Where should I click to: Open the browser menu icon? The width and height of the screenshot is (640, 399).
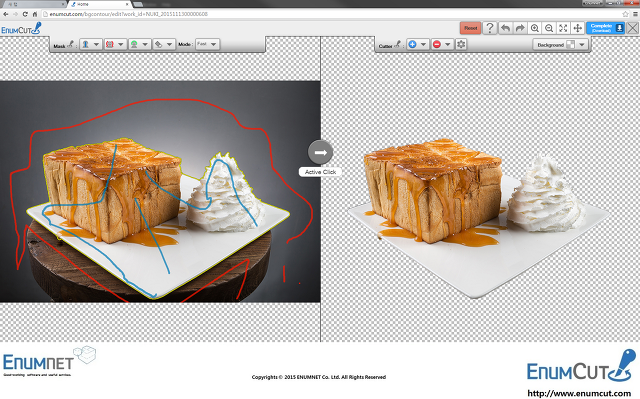(635, 14)
